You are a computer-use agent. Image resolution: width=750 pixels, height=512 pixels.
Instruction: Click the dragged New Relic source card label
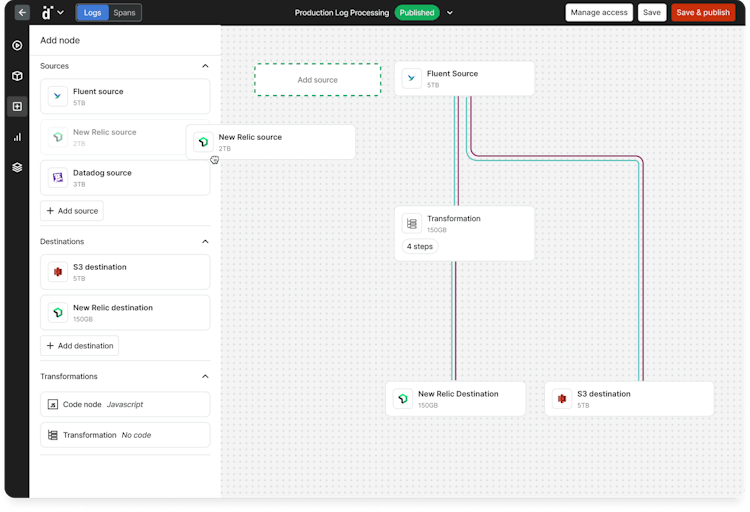[x=250, y=137]
